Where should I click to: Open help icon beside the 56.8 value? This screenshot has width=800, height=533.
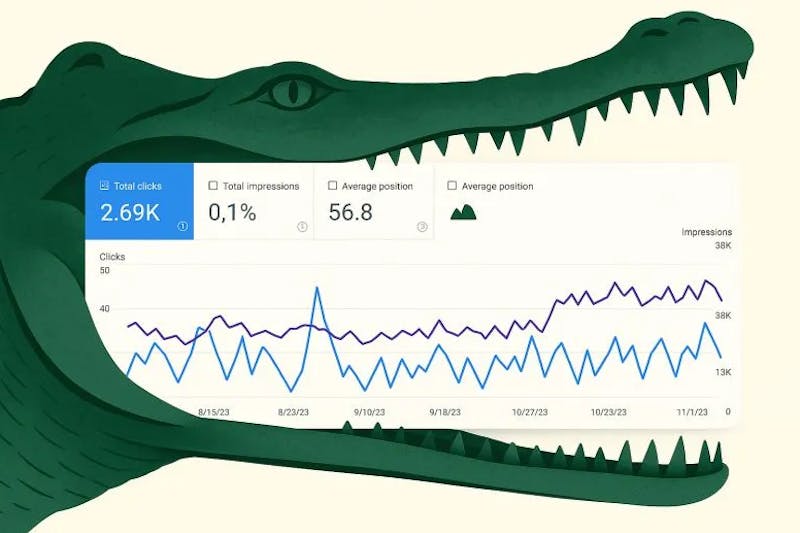(422, 226)
